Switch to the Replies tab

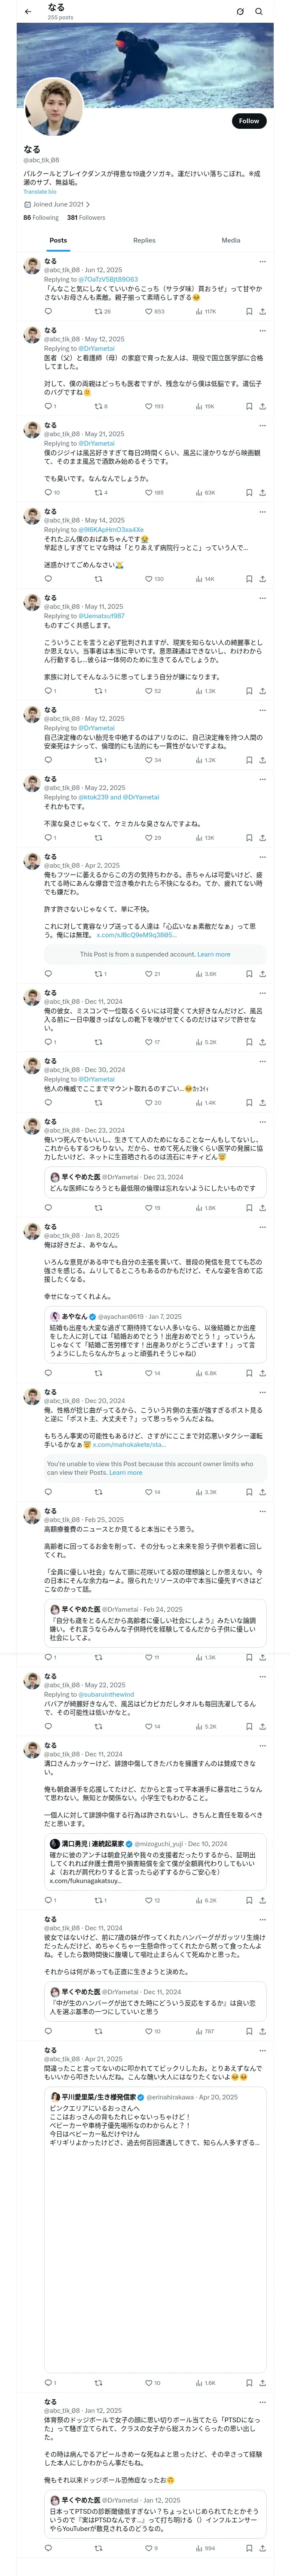pos(144,240)
